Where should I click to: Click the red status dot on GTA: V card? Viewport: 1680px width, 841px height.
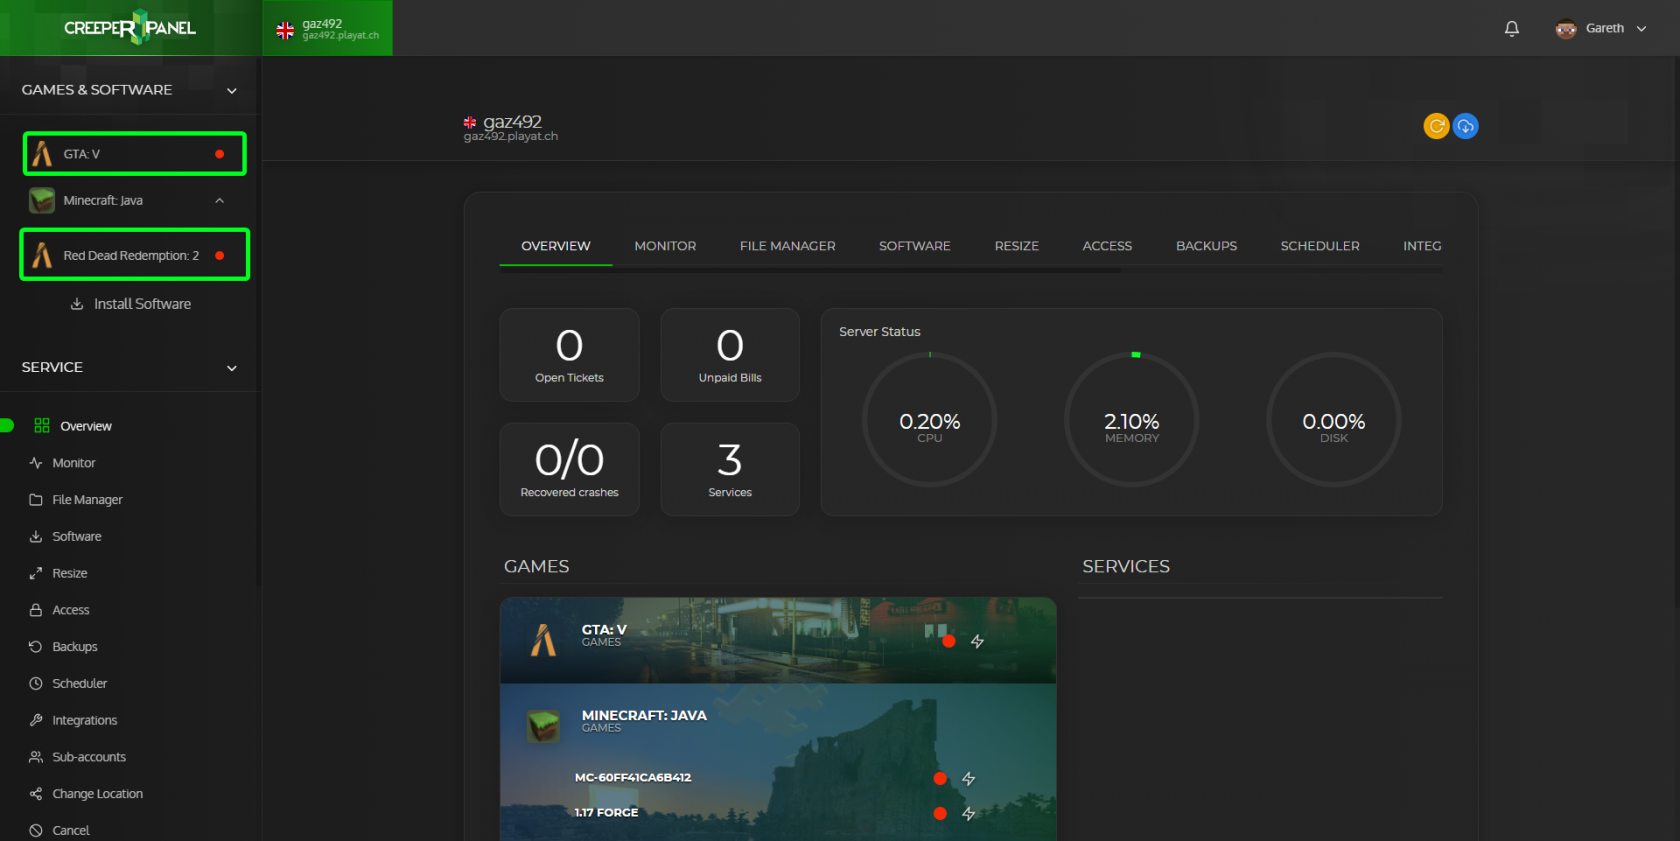[x=948, y=641]
